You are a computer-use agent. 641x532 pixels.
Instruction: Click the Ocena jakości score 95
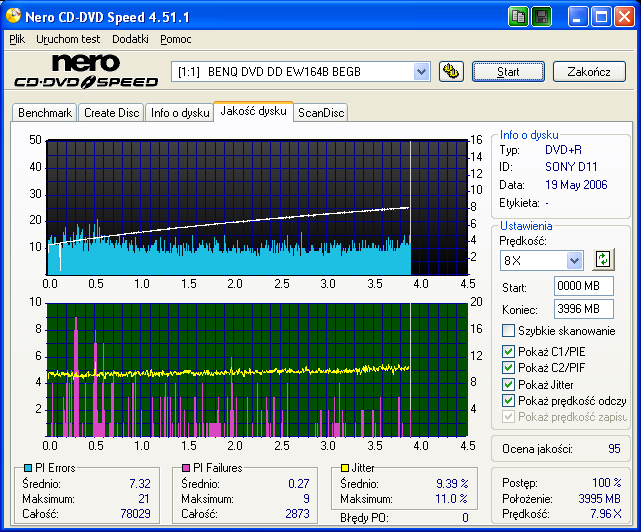[614, 449]
